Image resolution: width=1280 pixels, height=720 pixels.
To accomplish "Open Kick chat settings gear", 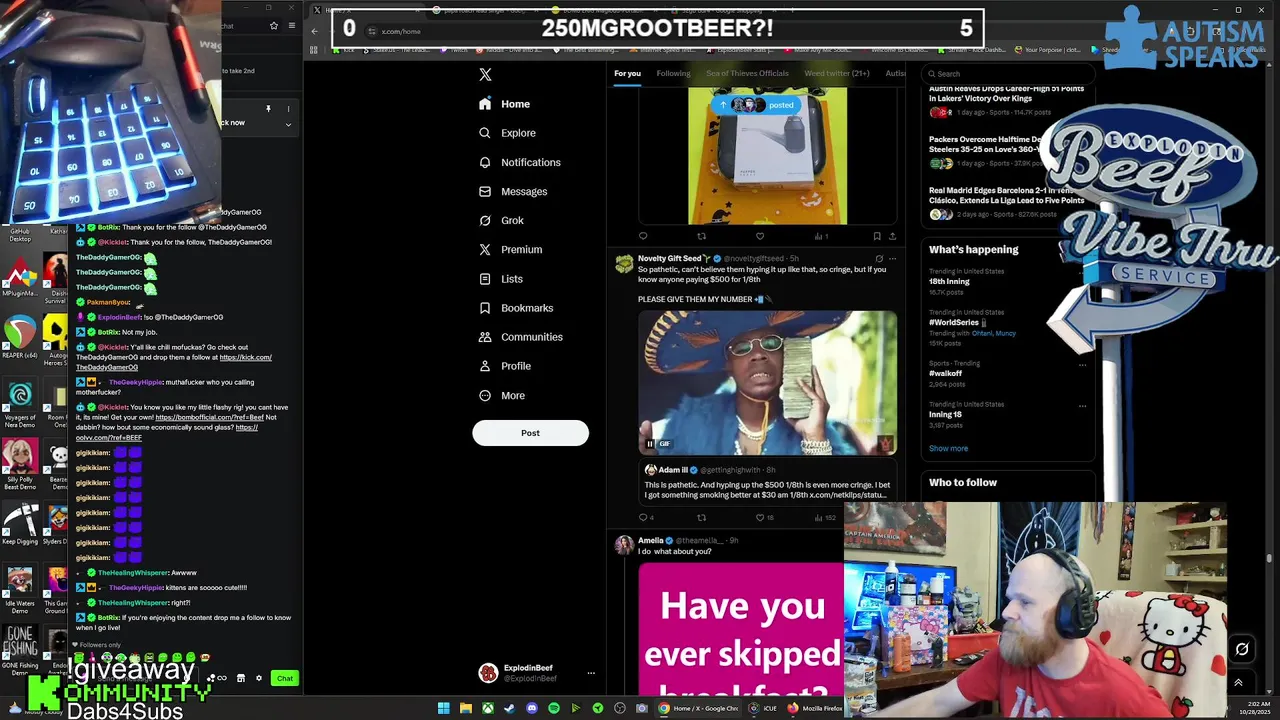I will (x=258, y=678).
